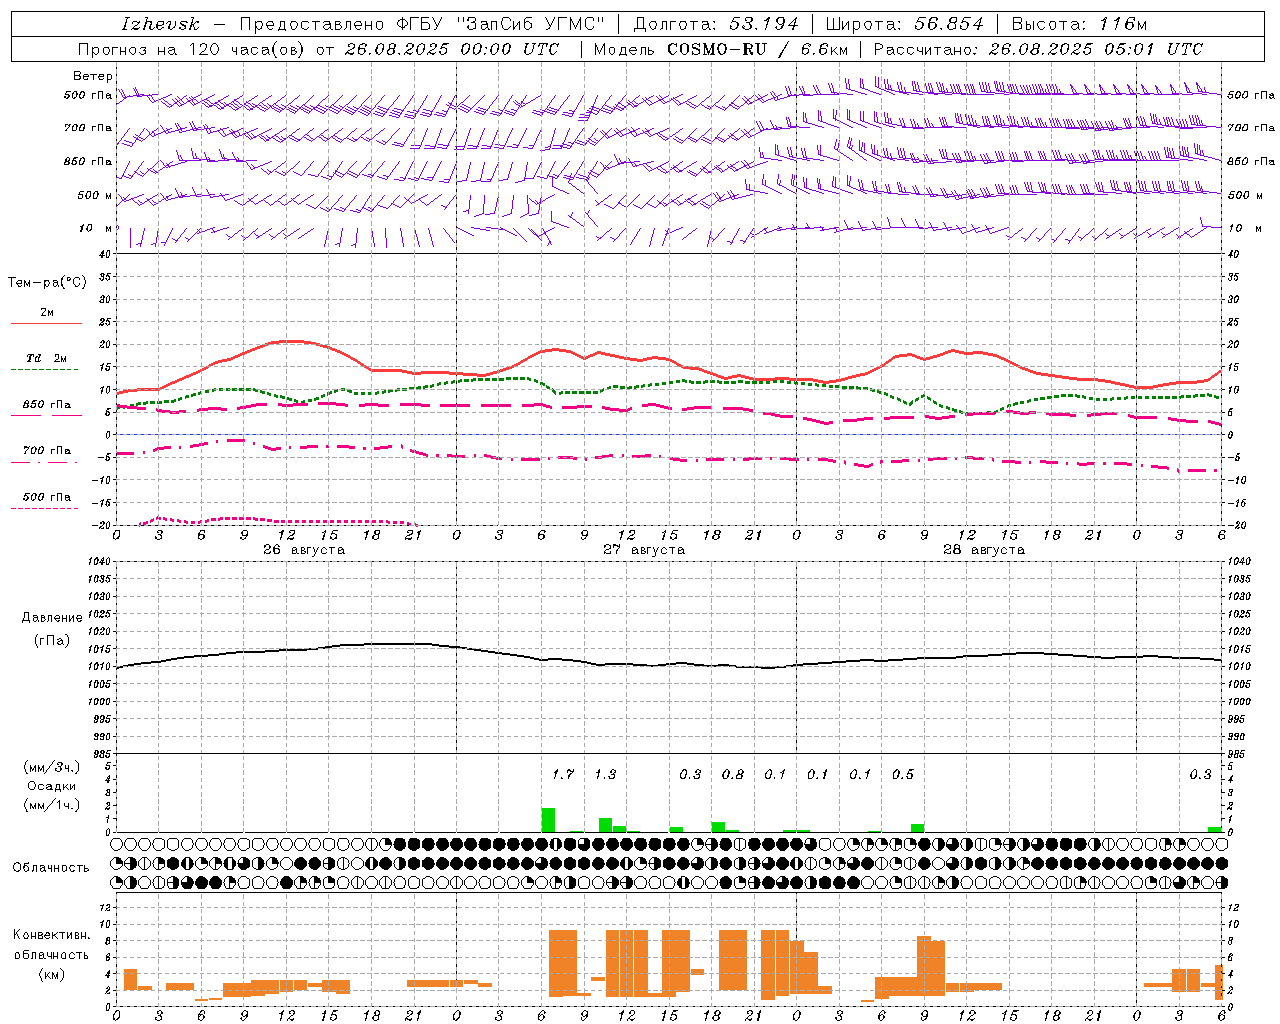The image size is (1280, 1024).
Task: Click the "1.3" precipitation amount value
Action: (605, 774)
